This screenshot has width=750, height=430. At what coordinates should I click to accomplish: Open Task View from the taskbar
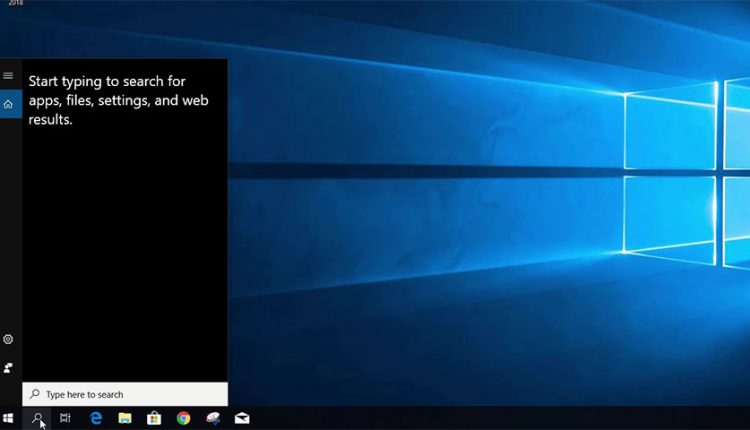[x=66, y=418]
